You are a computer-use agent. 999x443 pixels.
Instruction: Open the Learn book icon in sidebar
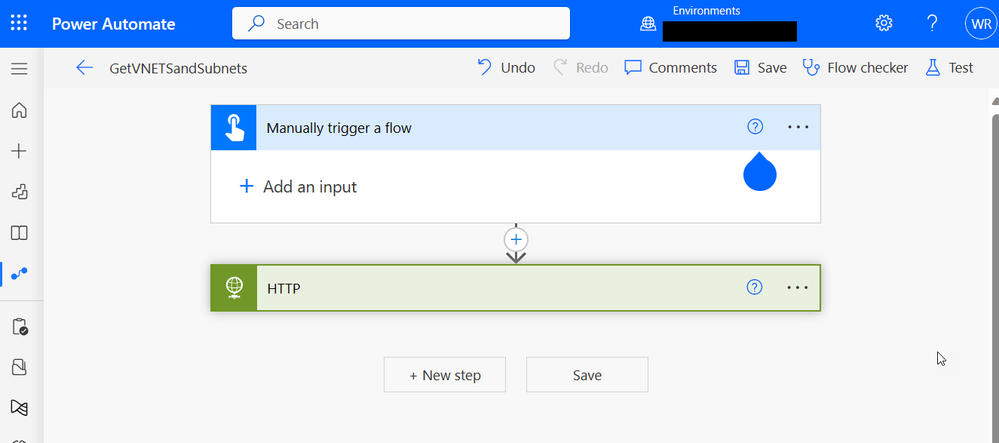click(19, 233)
